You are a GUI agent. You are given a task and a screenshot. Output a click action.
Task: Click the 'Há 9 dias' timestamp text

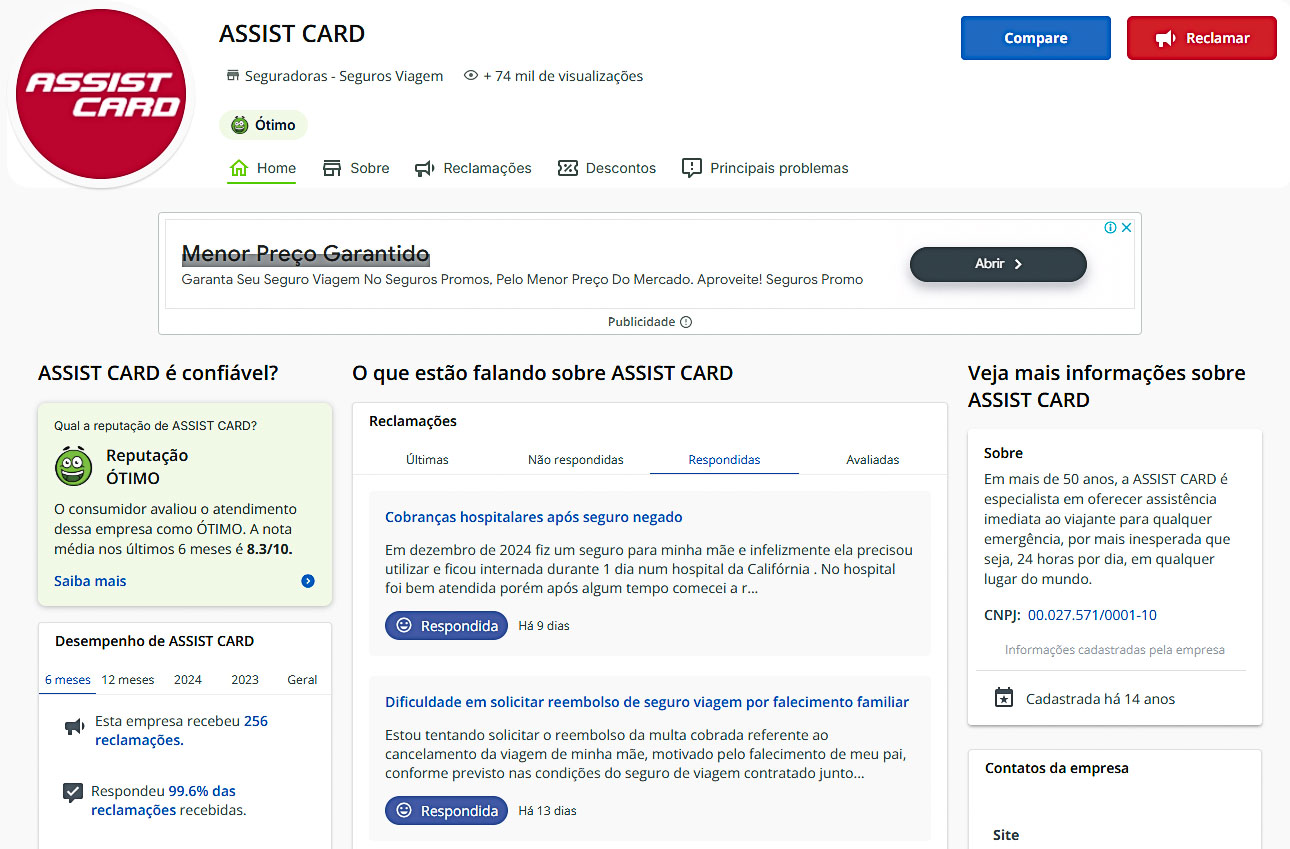[x=544, y=626]
